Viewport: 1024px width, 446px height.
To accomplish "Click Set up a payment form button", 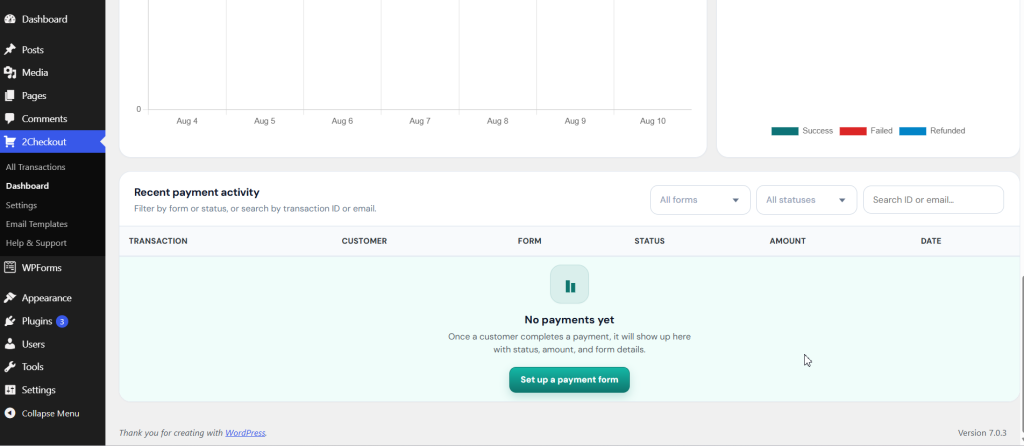I will [569, 380].
